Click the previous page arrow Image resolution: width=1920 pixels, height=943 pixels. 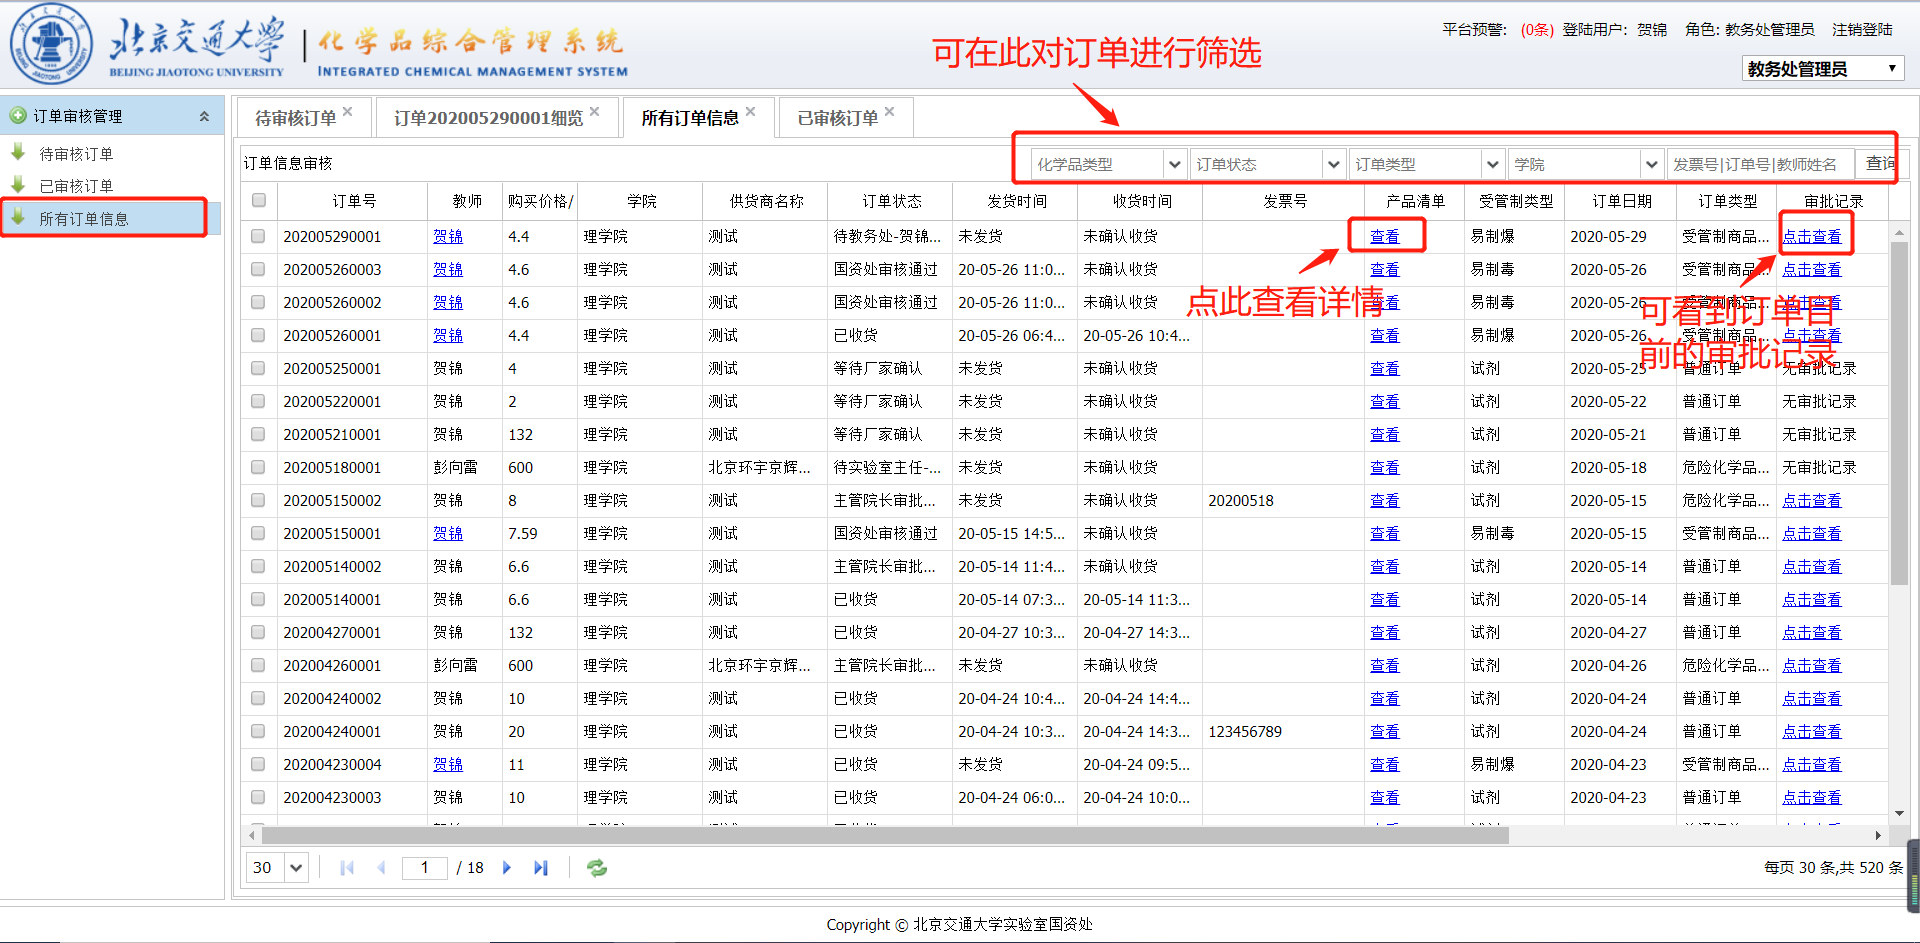point(381,868)
